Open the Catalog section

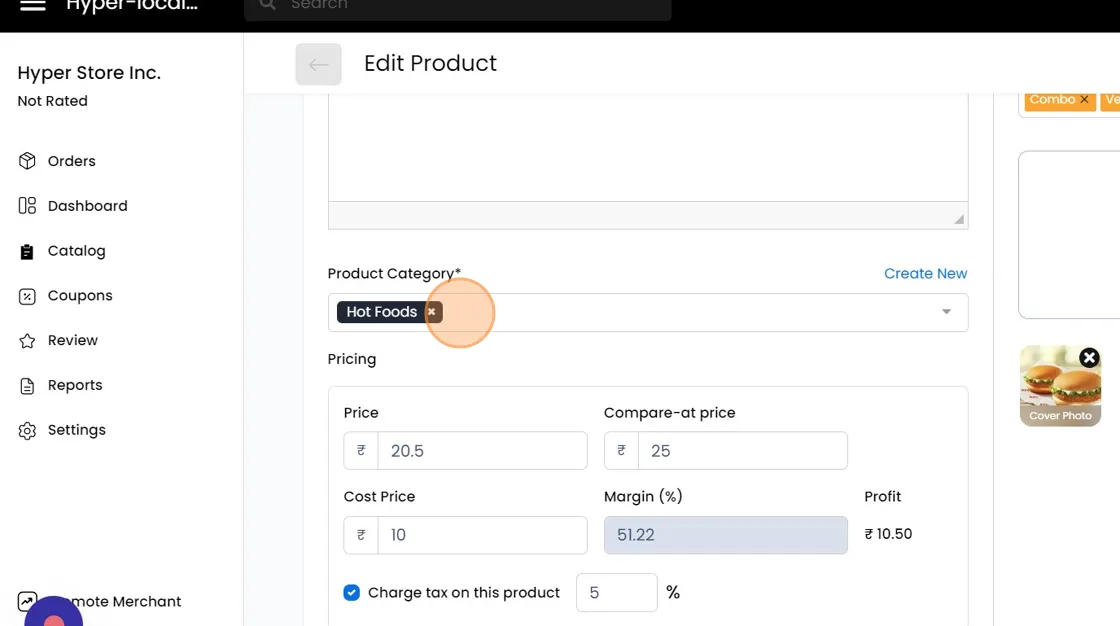click(x=76, y=251)
